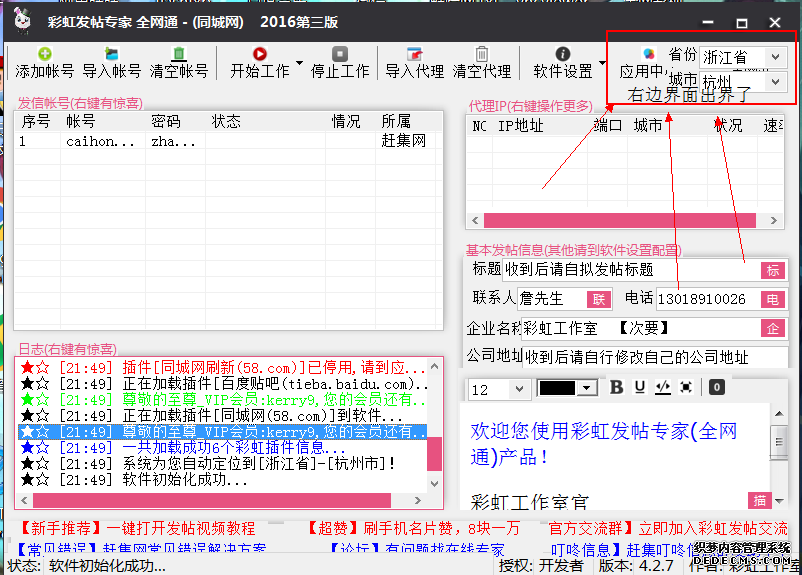The image size is (802, 575).
Task: Click the 清空代理 clear proxy icon
Action: click(x=481, y=54)
